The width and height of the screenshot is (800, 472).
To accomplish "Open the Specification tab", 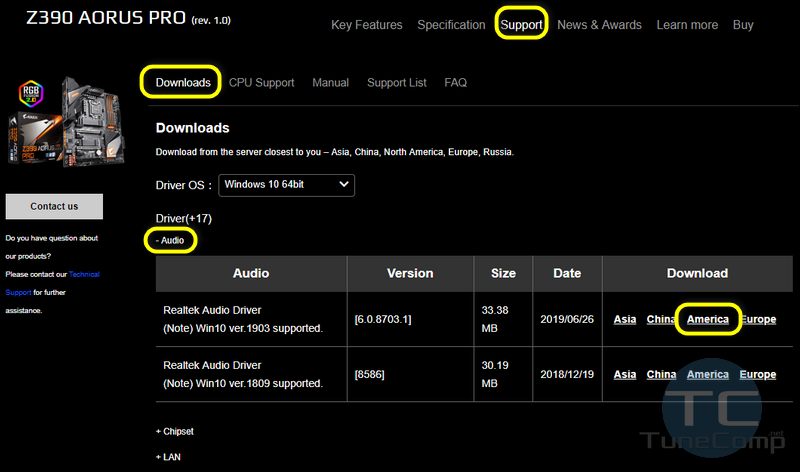I will coord(451,25).
